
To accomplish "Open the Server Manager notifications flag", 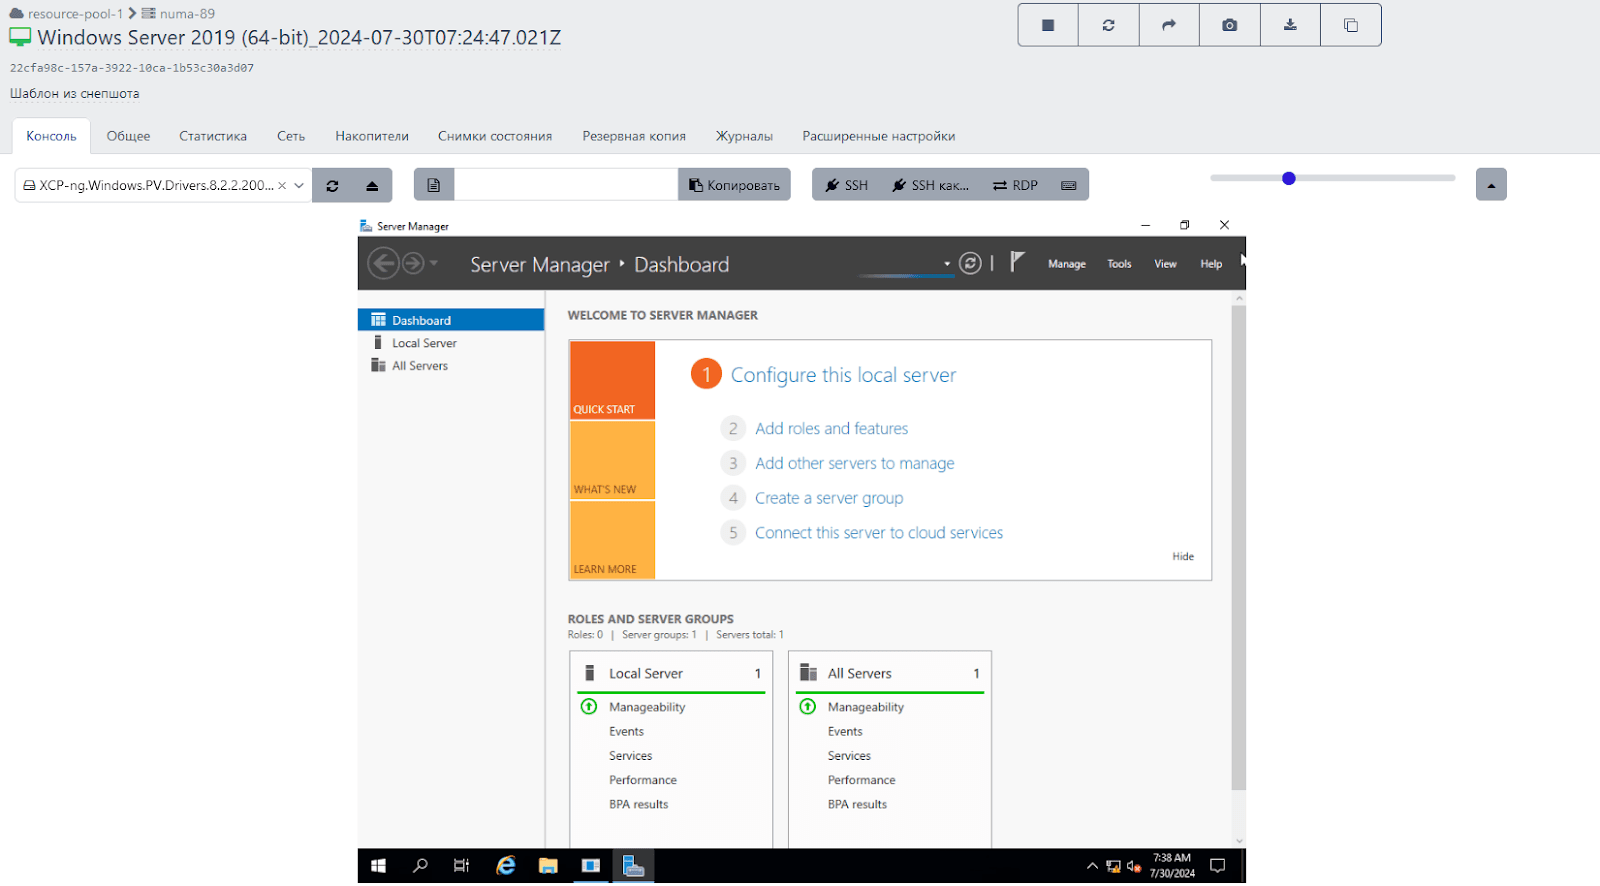I will pyautogui.click(x=1017, y=262).
